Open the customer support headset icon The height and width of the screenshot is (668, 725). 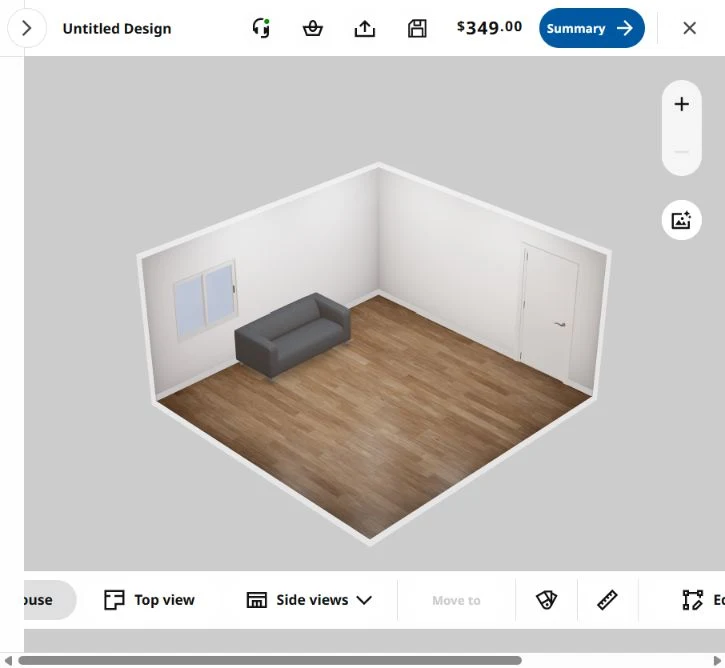pos(261,28)
